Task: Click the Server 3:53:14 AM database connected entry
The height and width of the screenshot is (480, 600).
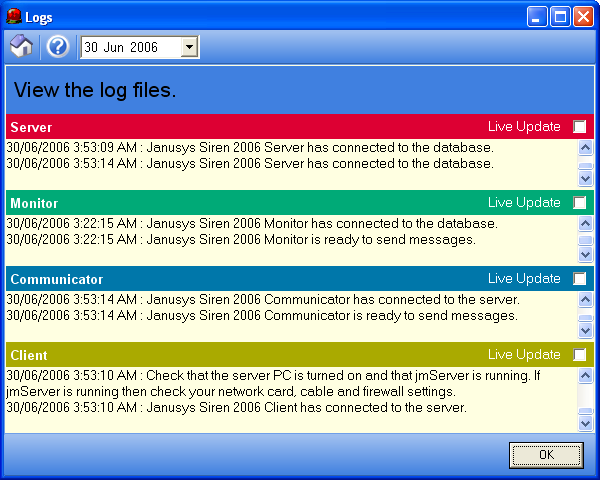Action: coord(250,163)
